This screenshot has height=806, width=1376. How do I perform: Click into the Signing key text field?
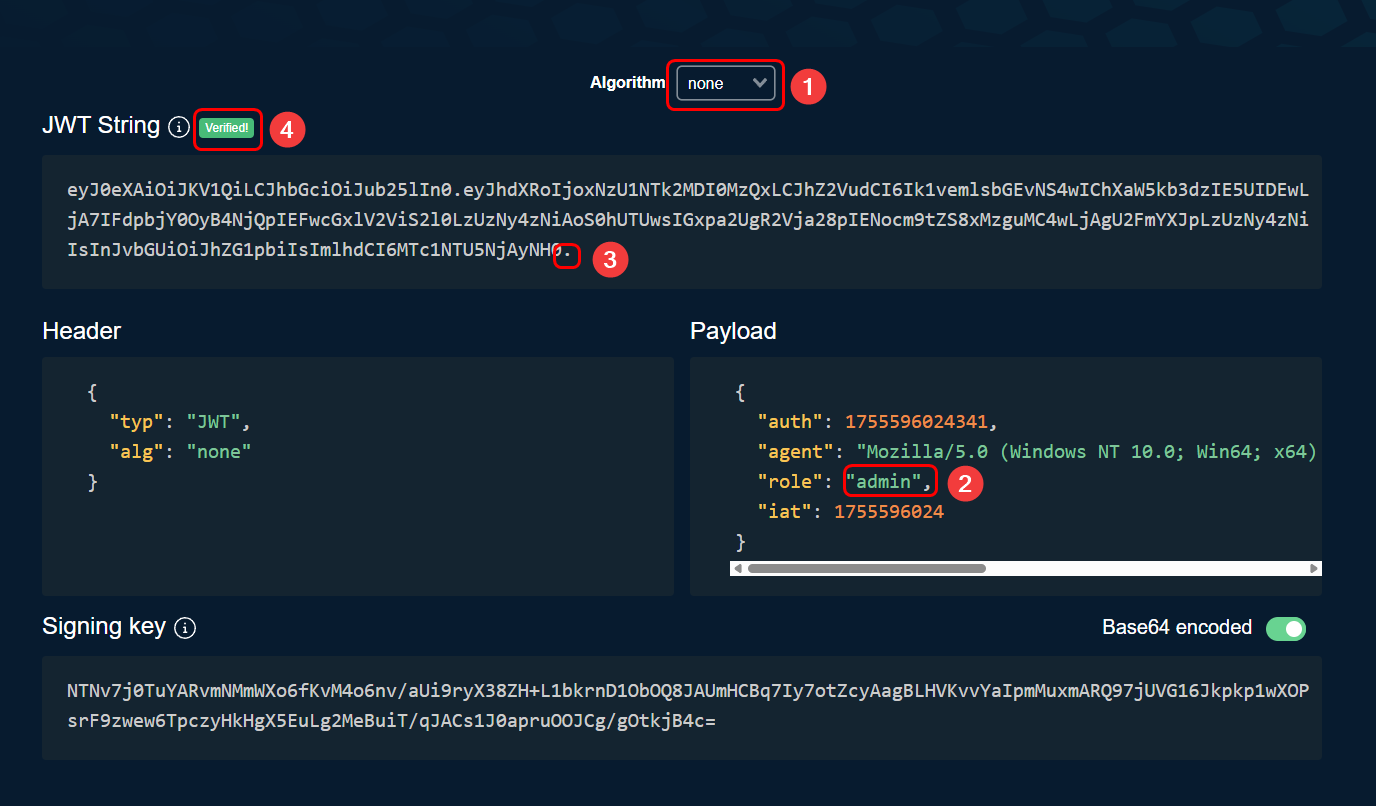pos(680,707)
